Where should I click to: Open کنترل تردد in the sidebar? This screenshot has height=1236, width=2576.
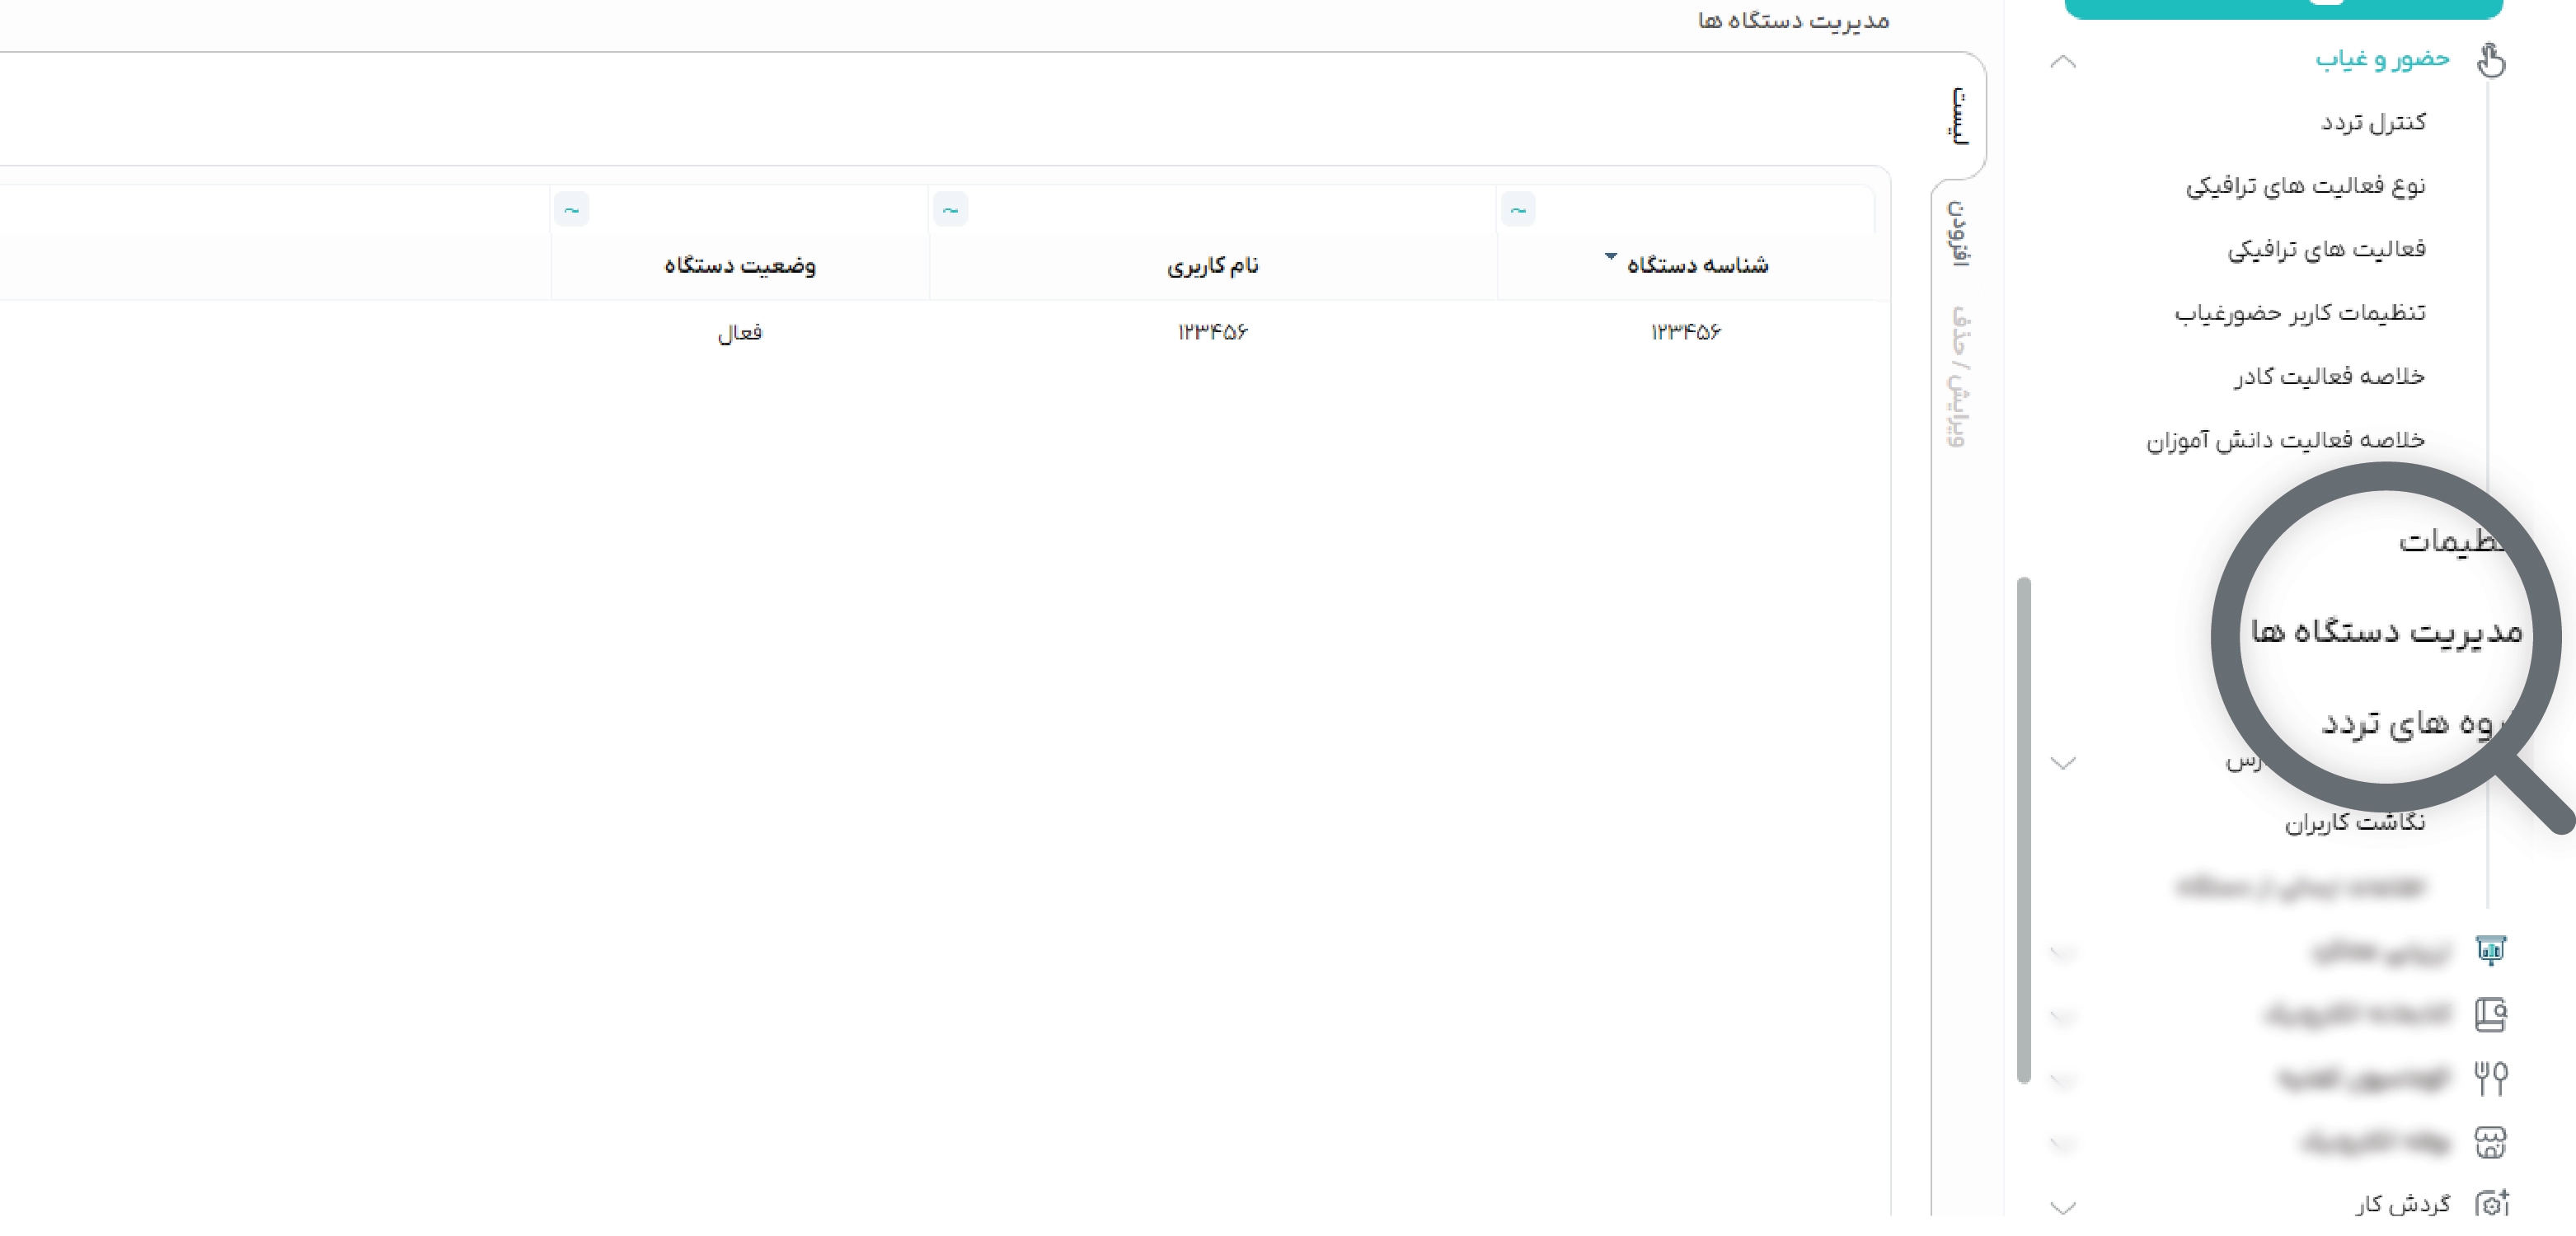(2373, 122)
